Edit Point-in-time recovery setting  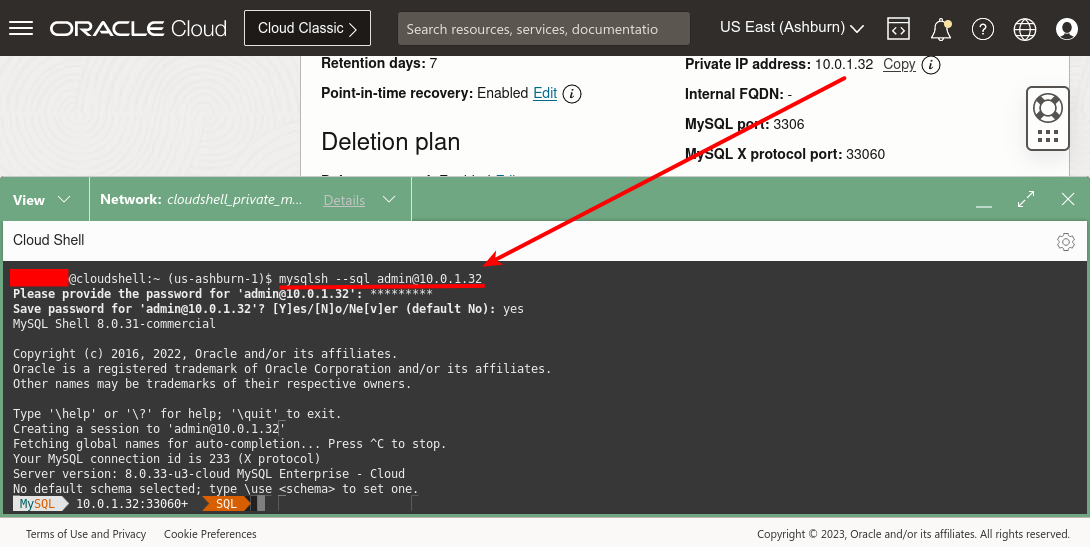[x=545, y=93]
